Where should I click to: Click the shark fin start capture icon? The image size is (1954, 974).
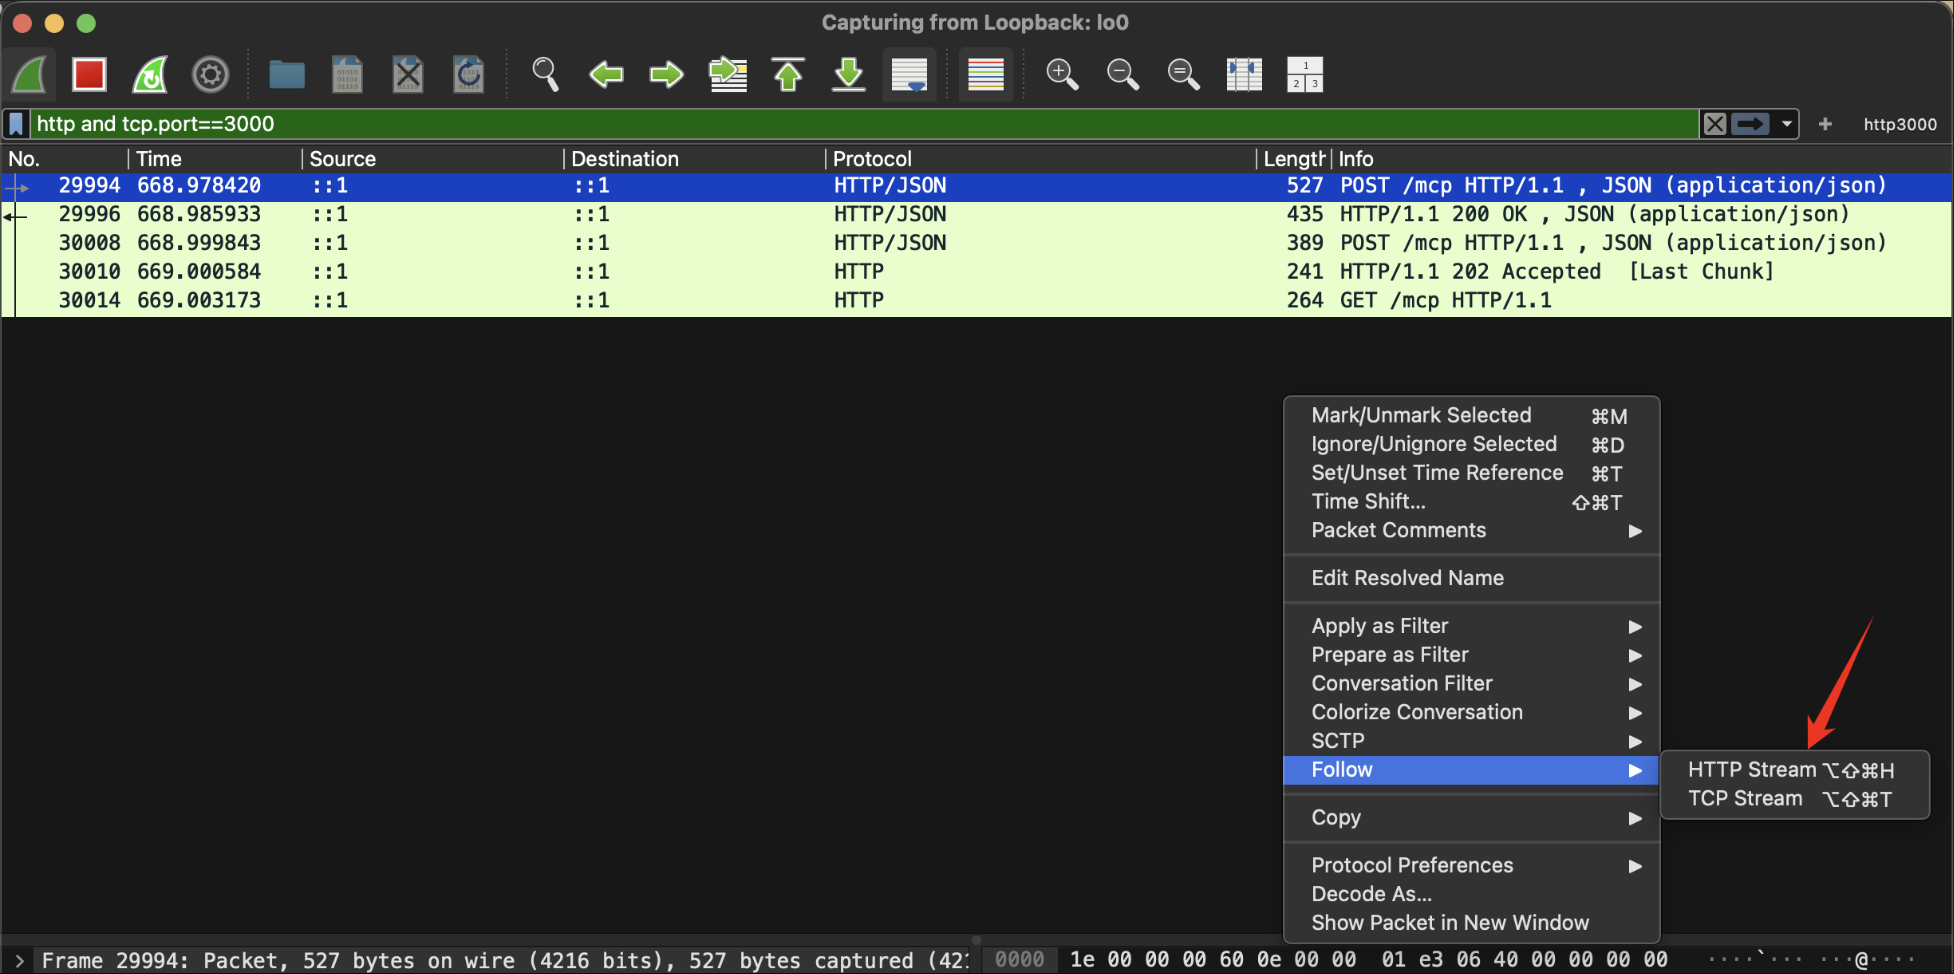30,74
